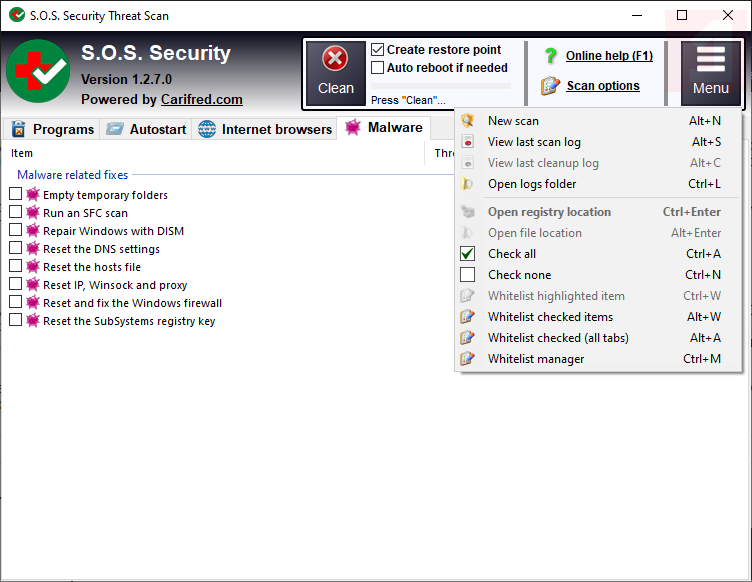Select the Malware tab
752x582 pixels.
384,128
